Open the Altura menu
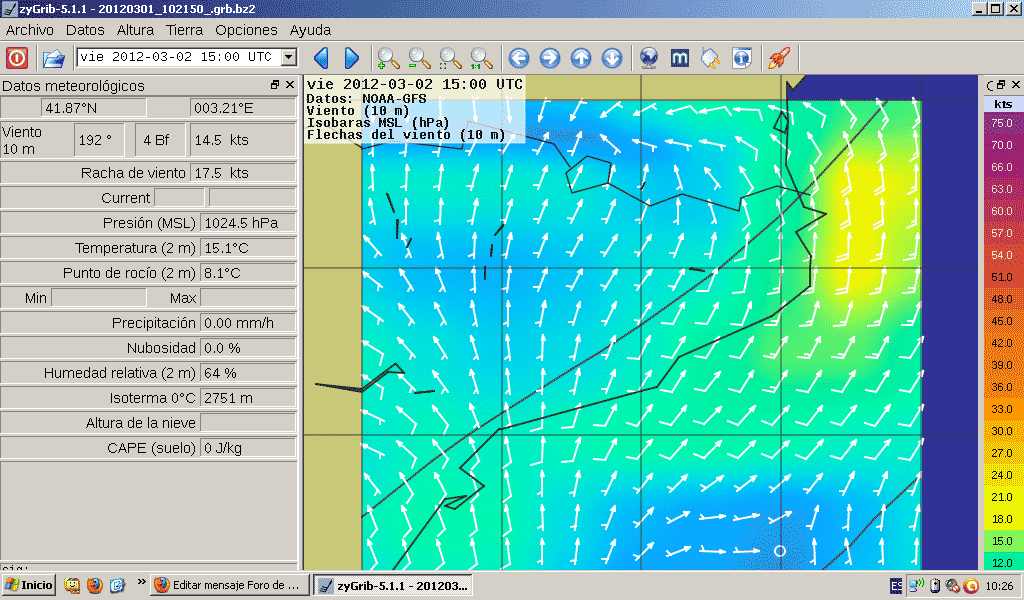The image size is (1024, 600). point(135,30)
